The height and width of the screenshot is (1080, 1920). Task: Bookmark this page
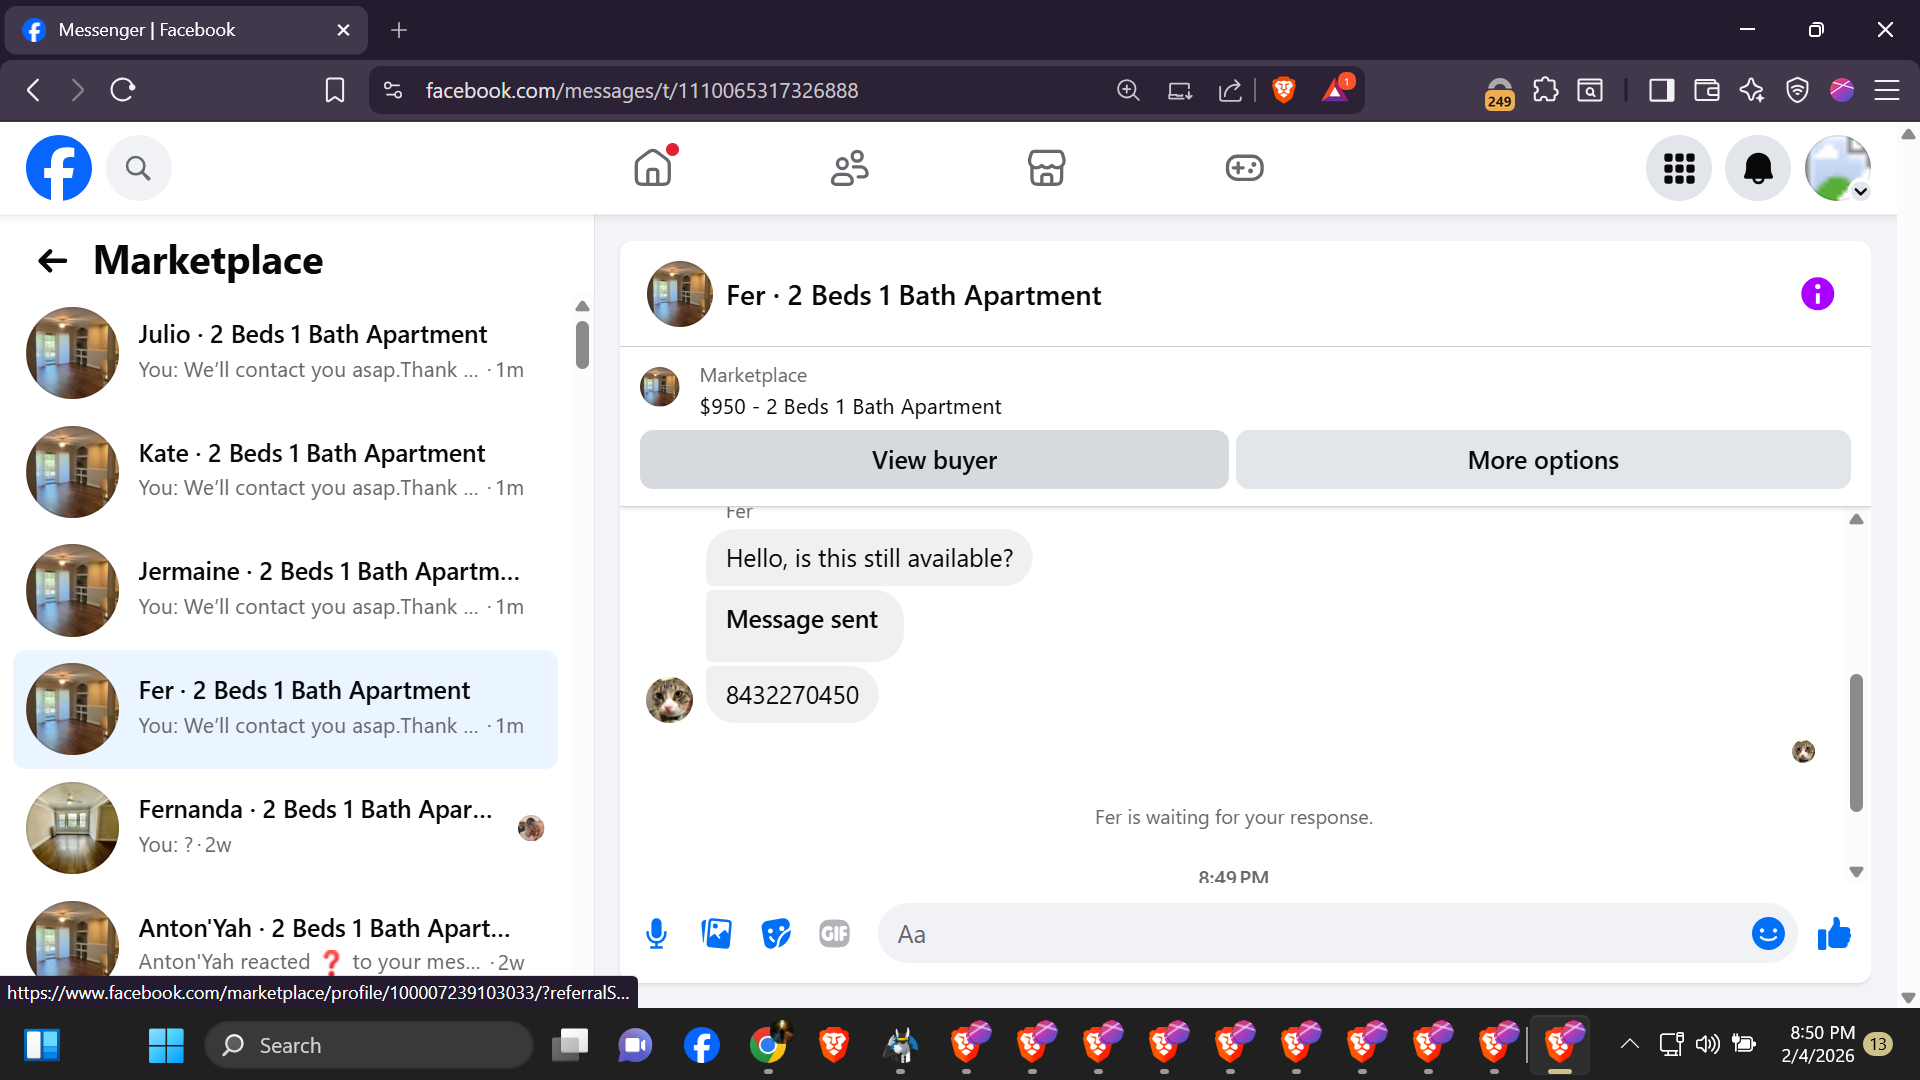coord(335,90)
